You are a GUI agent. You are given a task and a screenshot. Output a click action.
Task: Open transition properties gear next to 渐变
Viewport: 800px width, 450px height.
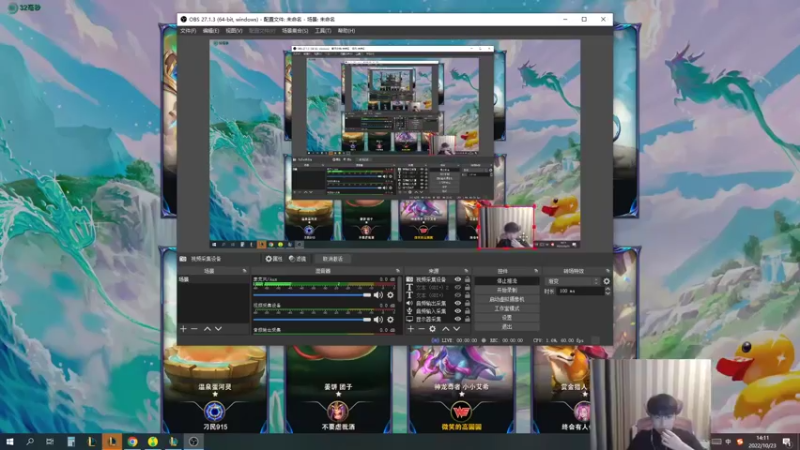pyautogui.click(x=607, y=281)
